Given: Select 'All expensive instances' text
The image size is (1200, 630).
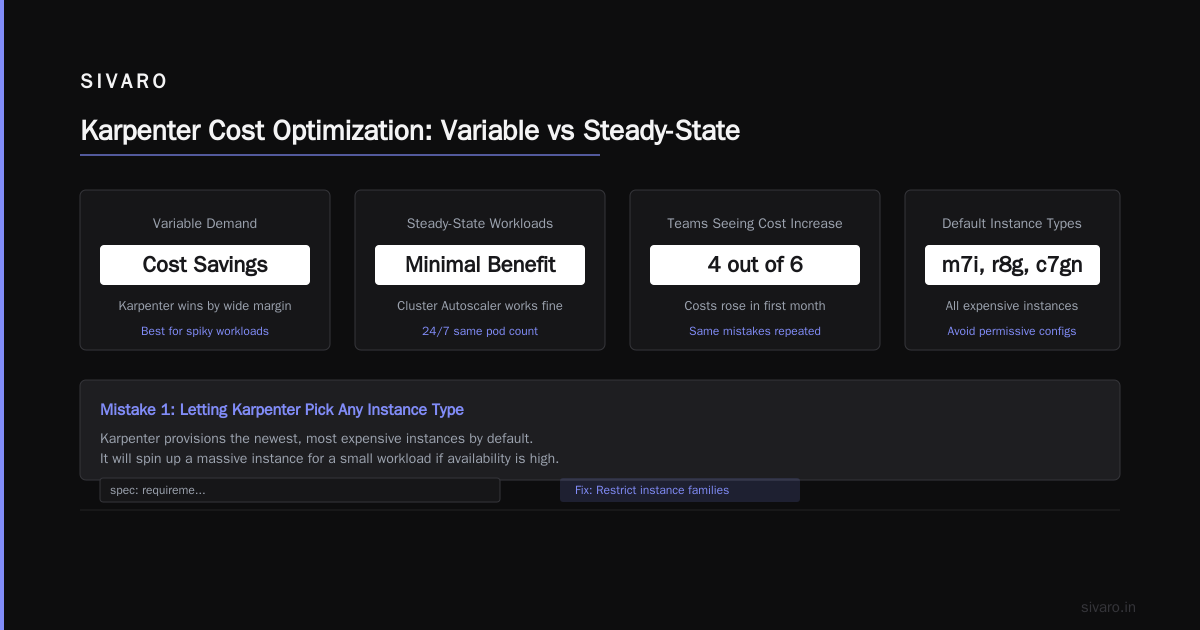Looking at the screenshot, I should pyautogui.click(x=1012, y=306).
